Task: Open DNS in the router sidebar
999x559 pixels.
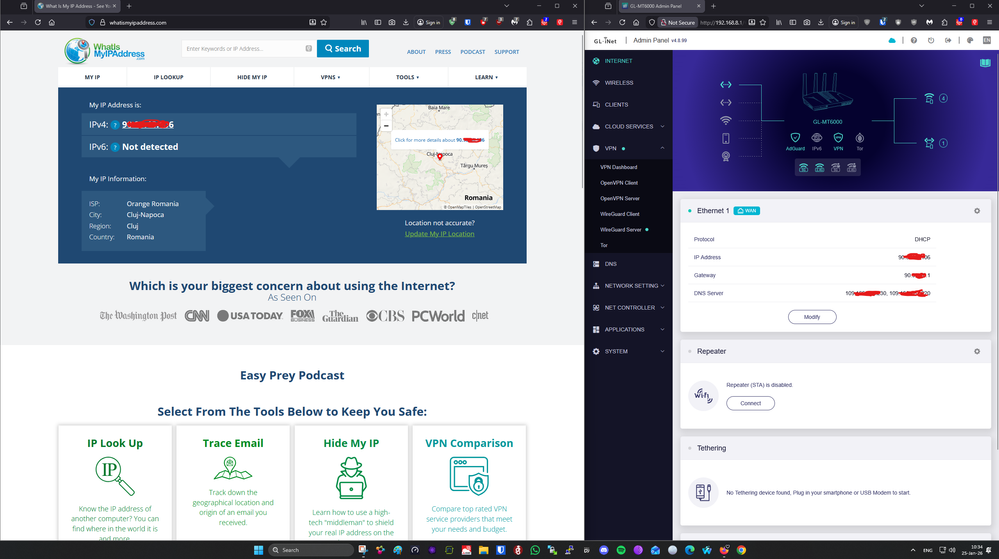Action: click(628, 263)
